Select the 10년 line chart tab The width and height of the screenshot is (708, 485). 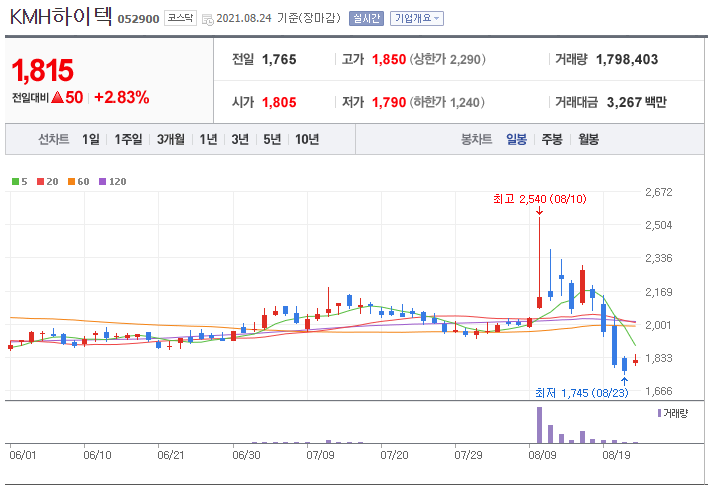307,139
